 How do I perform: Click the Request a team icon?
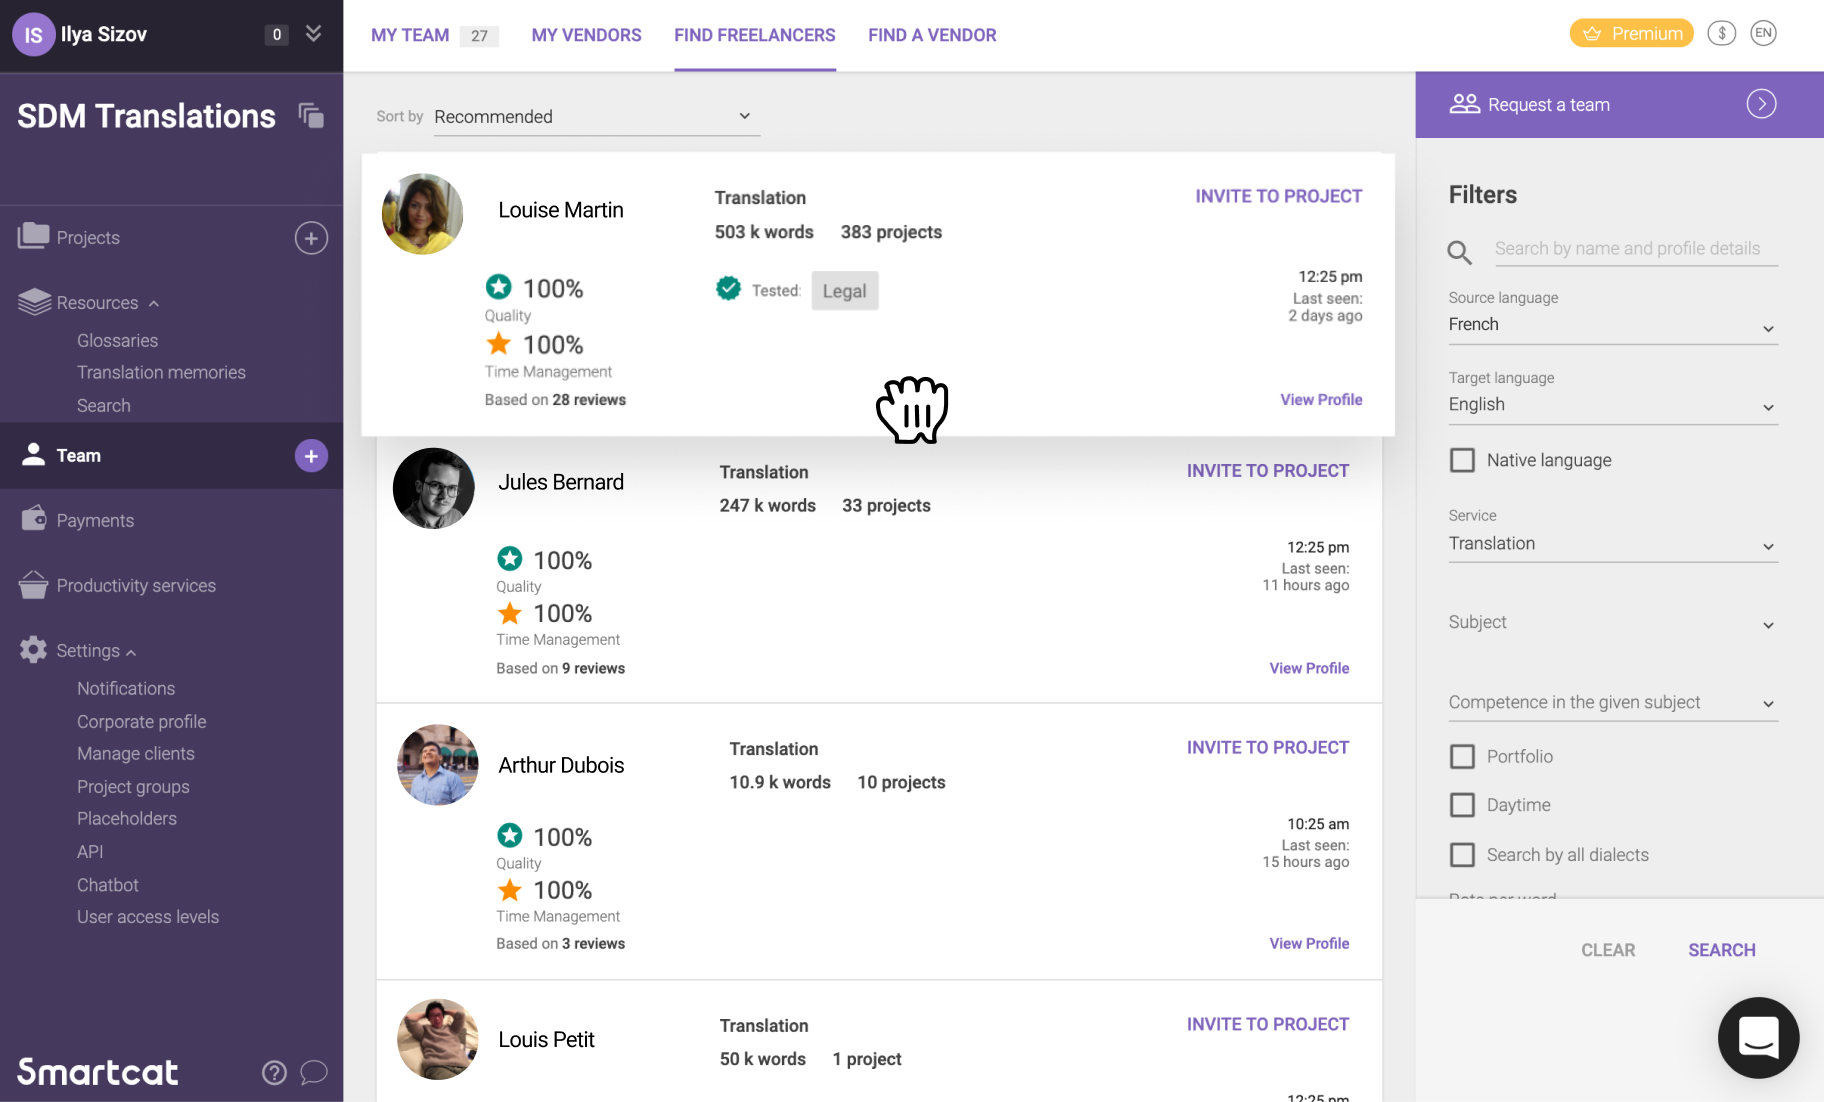click(1466, 104)
